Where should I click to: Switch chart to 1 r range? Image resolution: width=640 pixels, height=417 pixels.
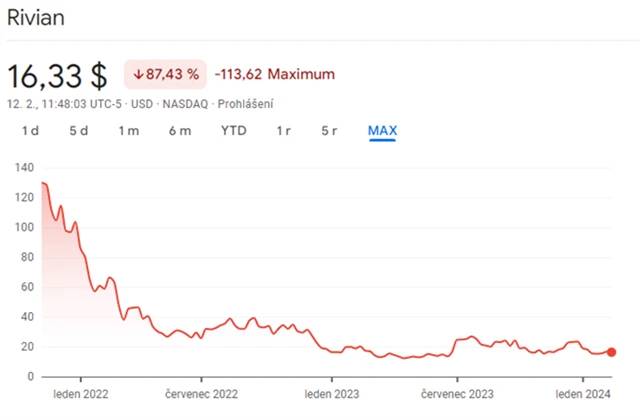tap(285, 131)
